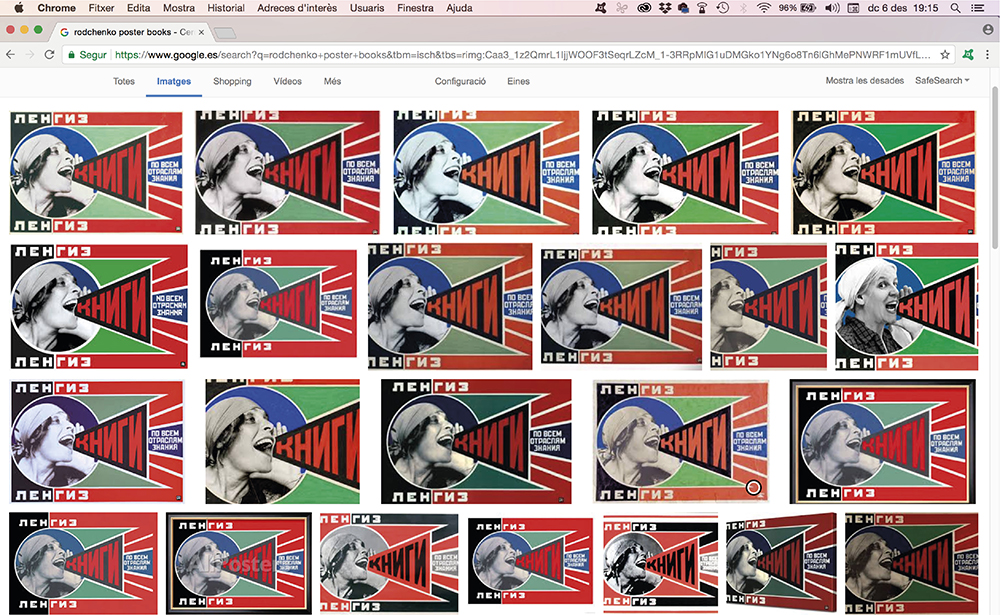The width and height of the screenshot is (1000, 615).
Task: Open the Mostra menu
Action: coord(179,8)
